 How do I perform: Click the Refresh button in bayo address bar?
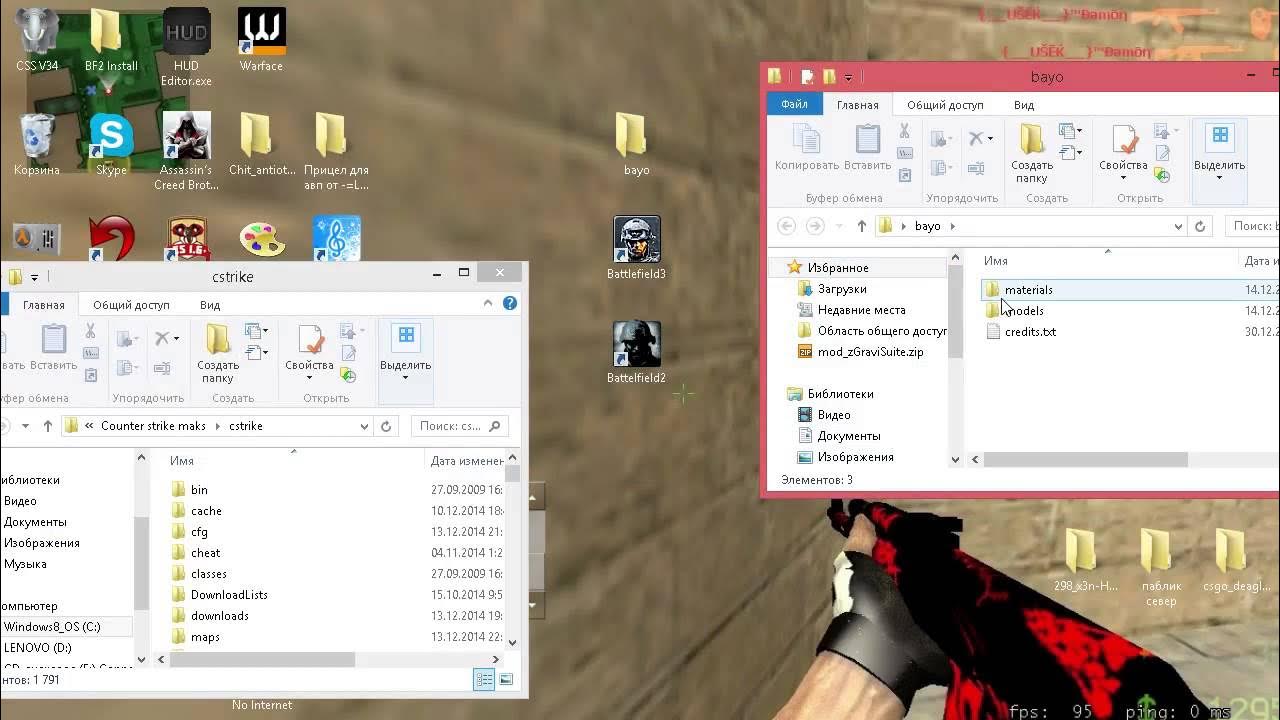[1201, 226]
